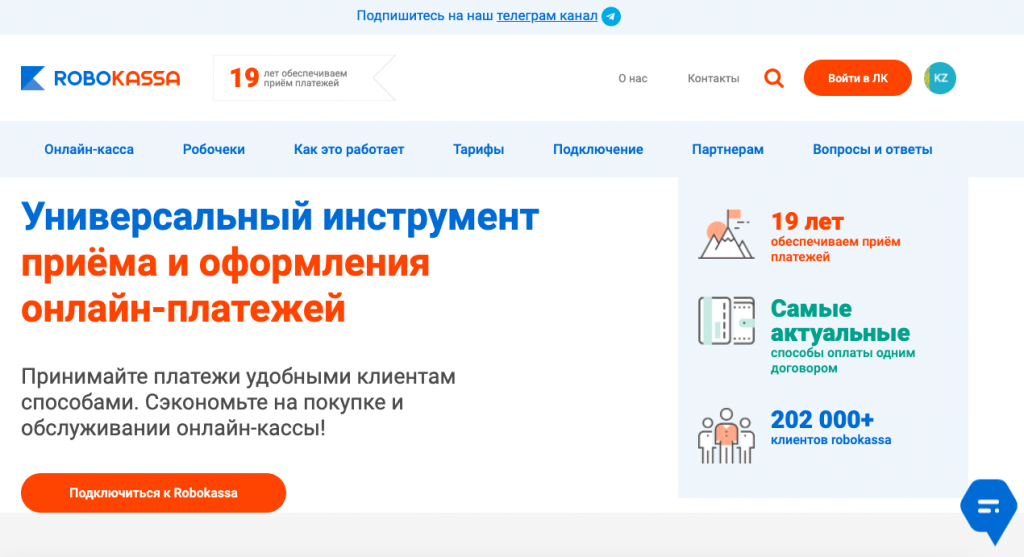The image size is (1024, 557).
Task: Click способы оплаты одним договором text
Action: coord(842,360)
